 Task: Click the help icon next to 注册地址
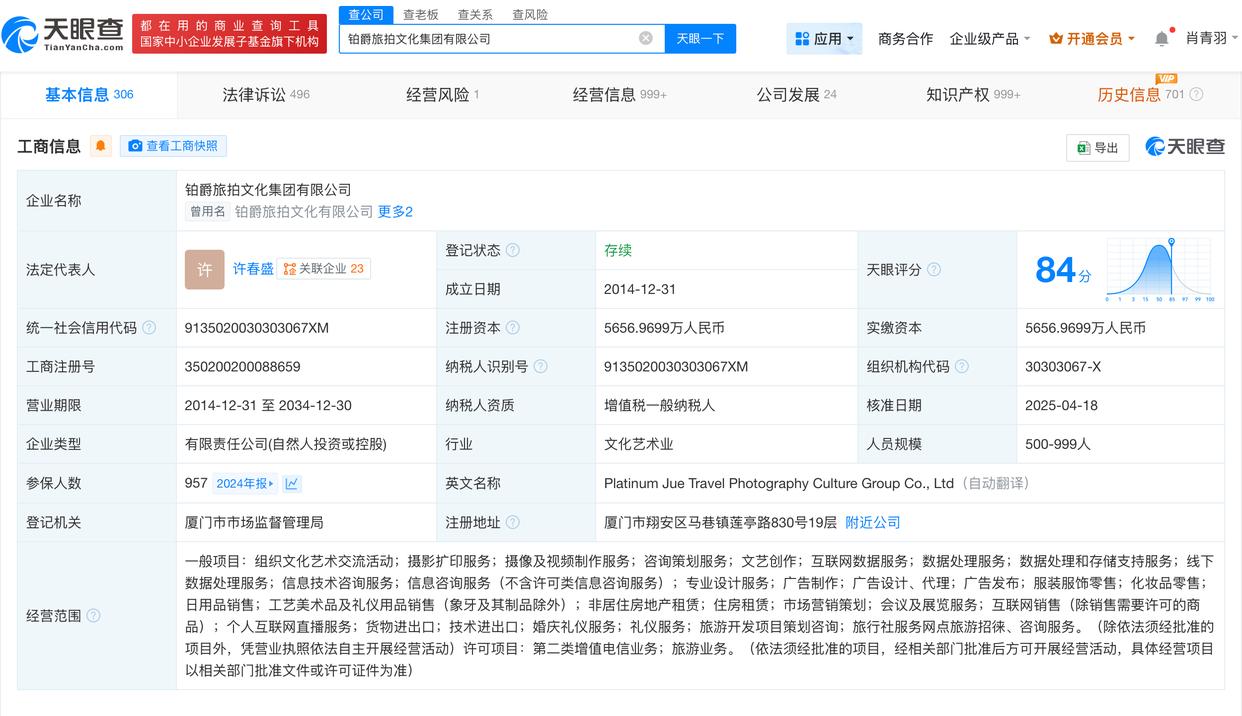pyautogui.click(x=513, y=523)
